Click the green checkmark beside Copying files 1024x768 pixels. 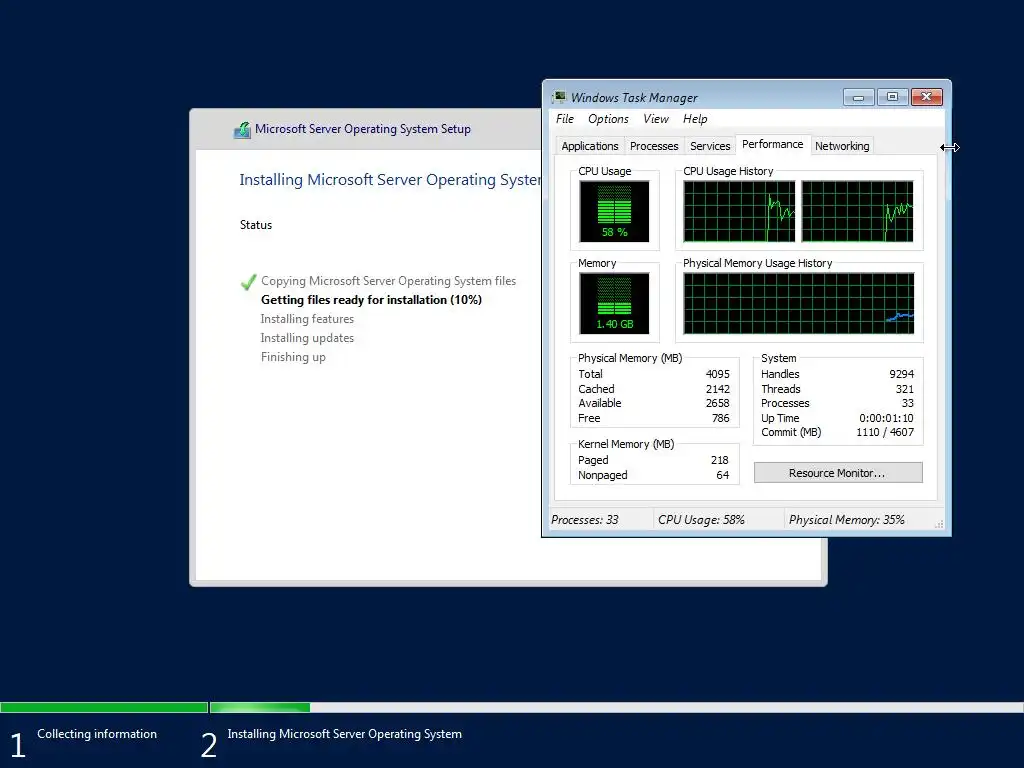[x=248, y=282]
